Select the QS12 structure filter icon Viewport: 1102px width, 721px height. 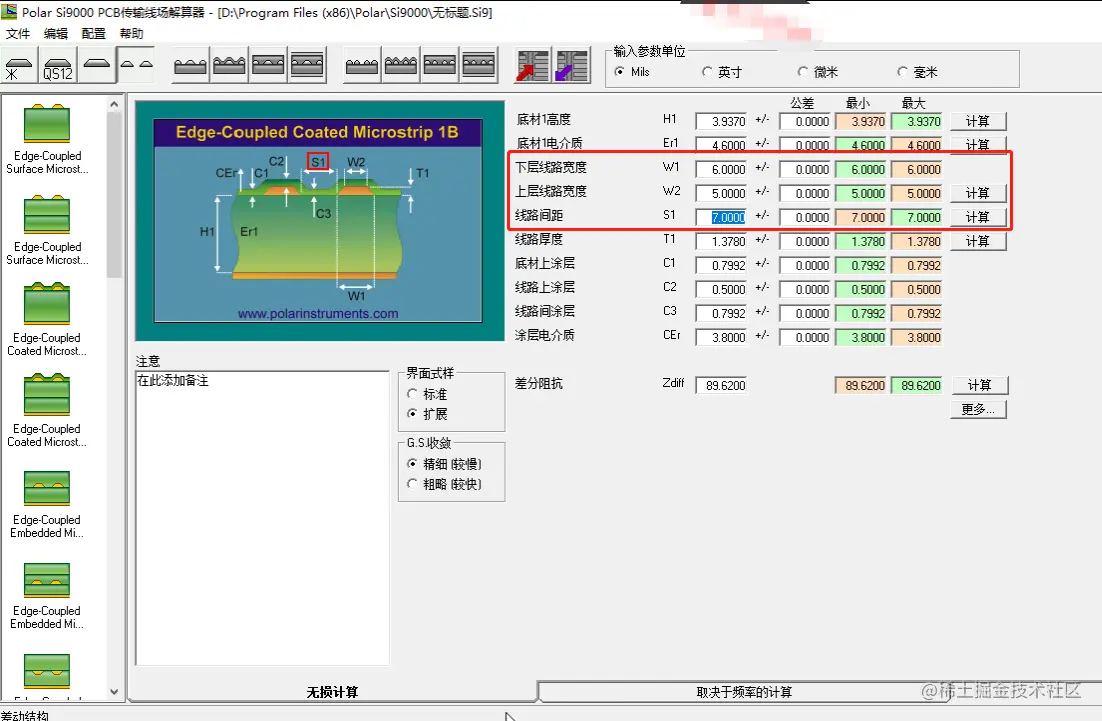(x=58, y=66)
